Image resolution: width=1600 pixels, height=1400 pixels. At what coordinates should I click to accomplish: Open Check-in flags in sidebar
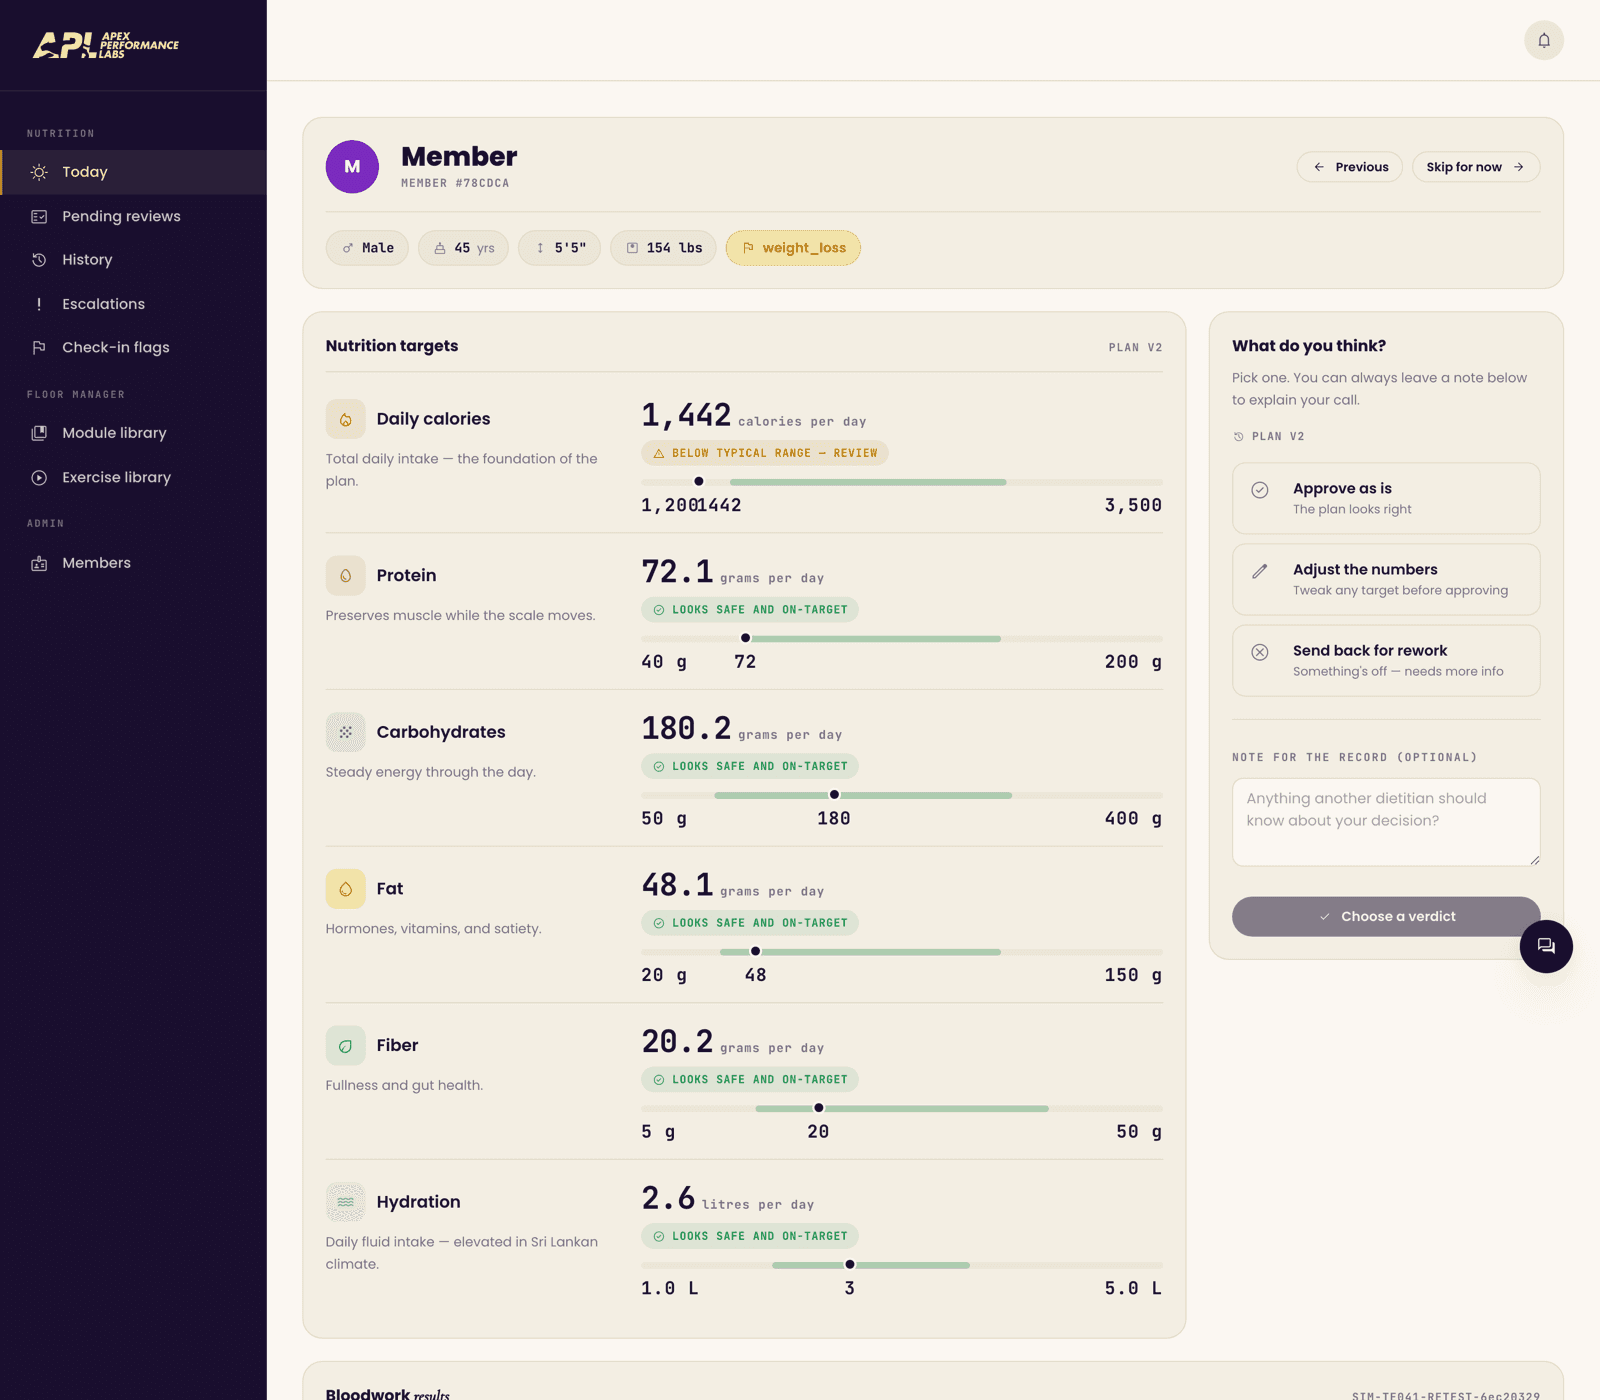[133, 347]
